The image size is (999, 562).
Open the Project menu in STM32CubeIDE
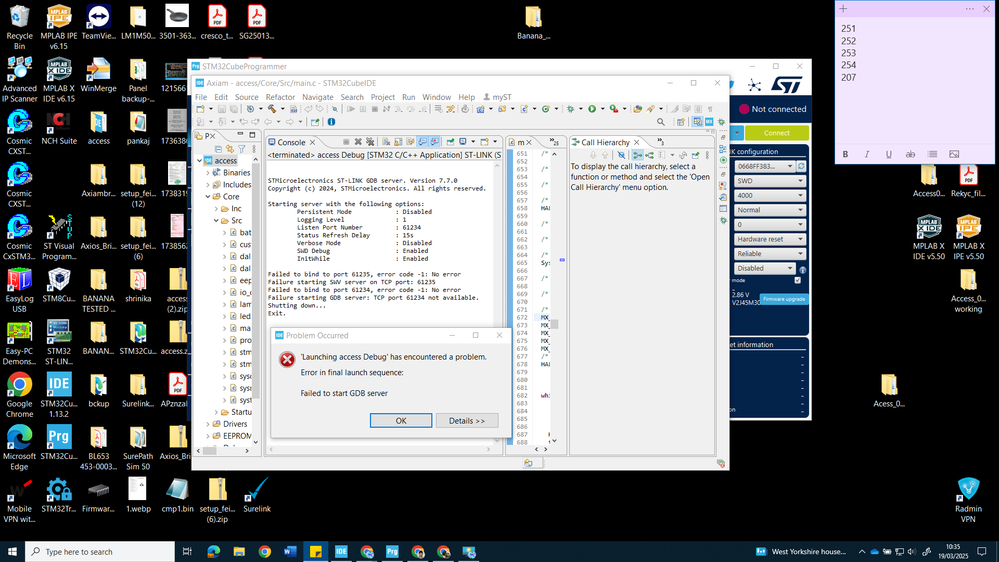pyautogui.click(x=382, y=97)
